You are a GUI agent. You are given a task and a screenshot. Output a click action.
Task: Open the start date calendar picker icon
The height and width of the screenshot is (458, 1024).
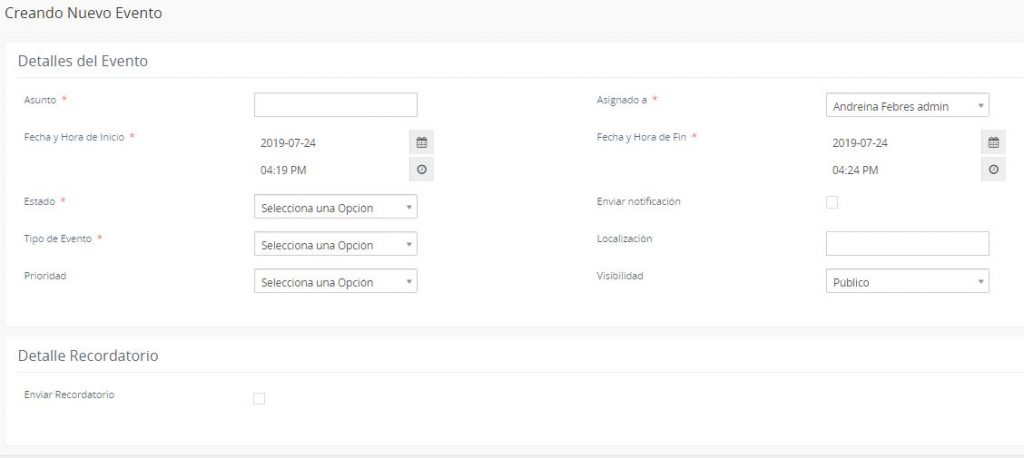click(421, 143)
